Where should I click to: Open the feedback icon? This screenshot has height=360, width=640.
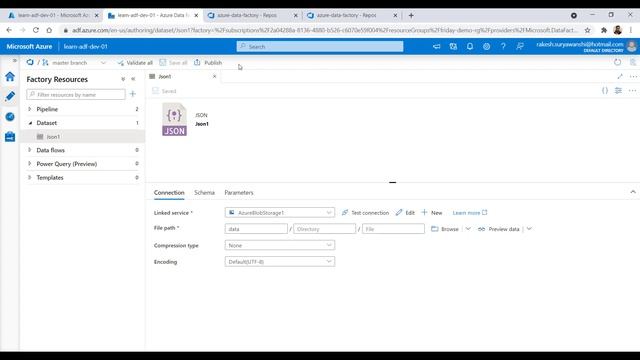(520, 47)
